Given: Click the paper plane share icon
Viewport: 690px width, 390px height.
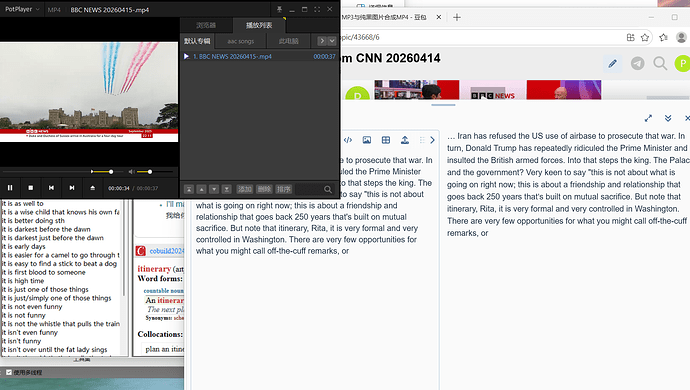Looking at the screenshot, I should click(637, 63).
